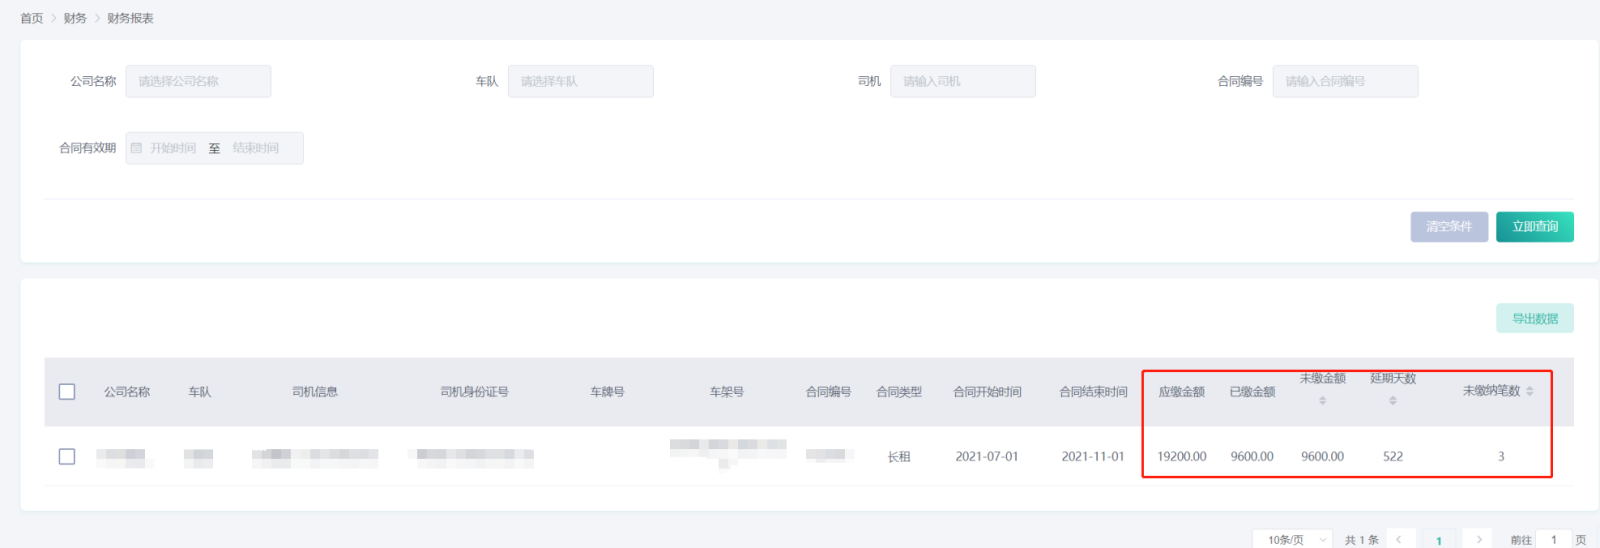Select the 开始时间 start date field
Viewport: 1600px width, 548px height.
point(173,148)
